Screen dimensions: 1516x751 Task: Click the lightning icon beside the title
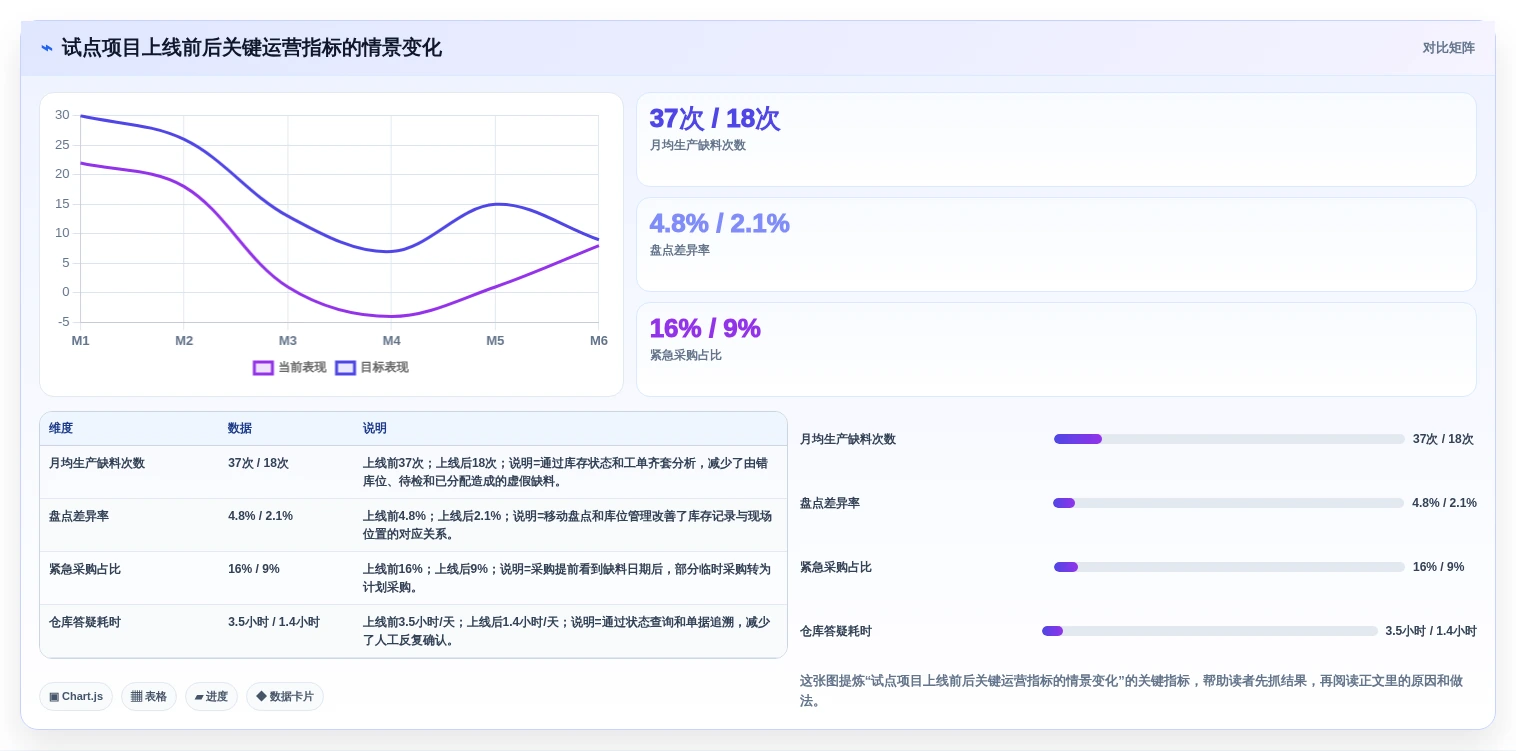pos(47,48)
